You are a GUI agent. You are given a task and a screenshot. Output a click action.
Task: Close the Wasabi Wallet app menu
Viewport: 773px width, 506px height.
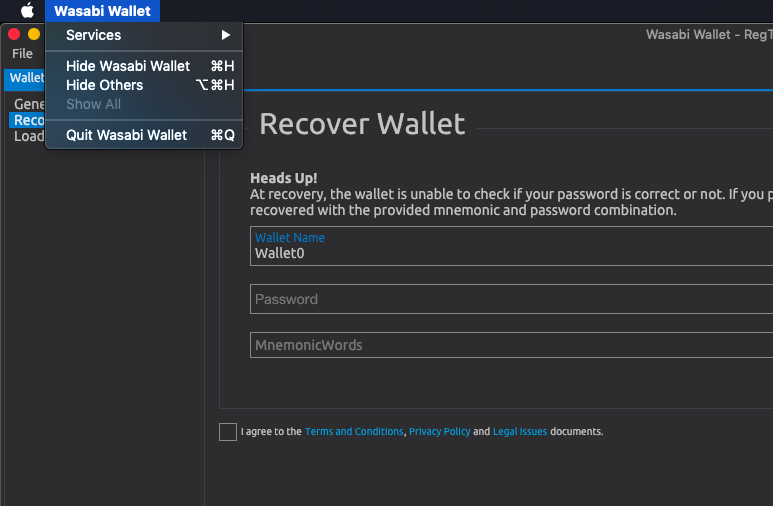point(102,11)
